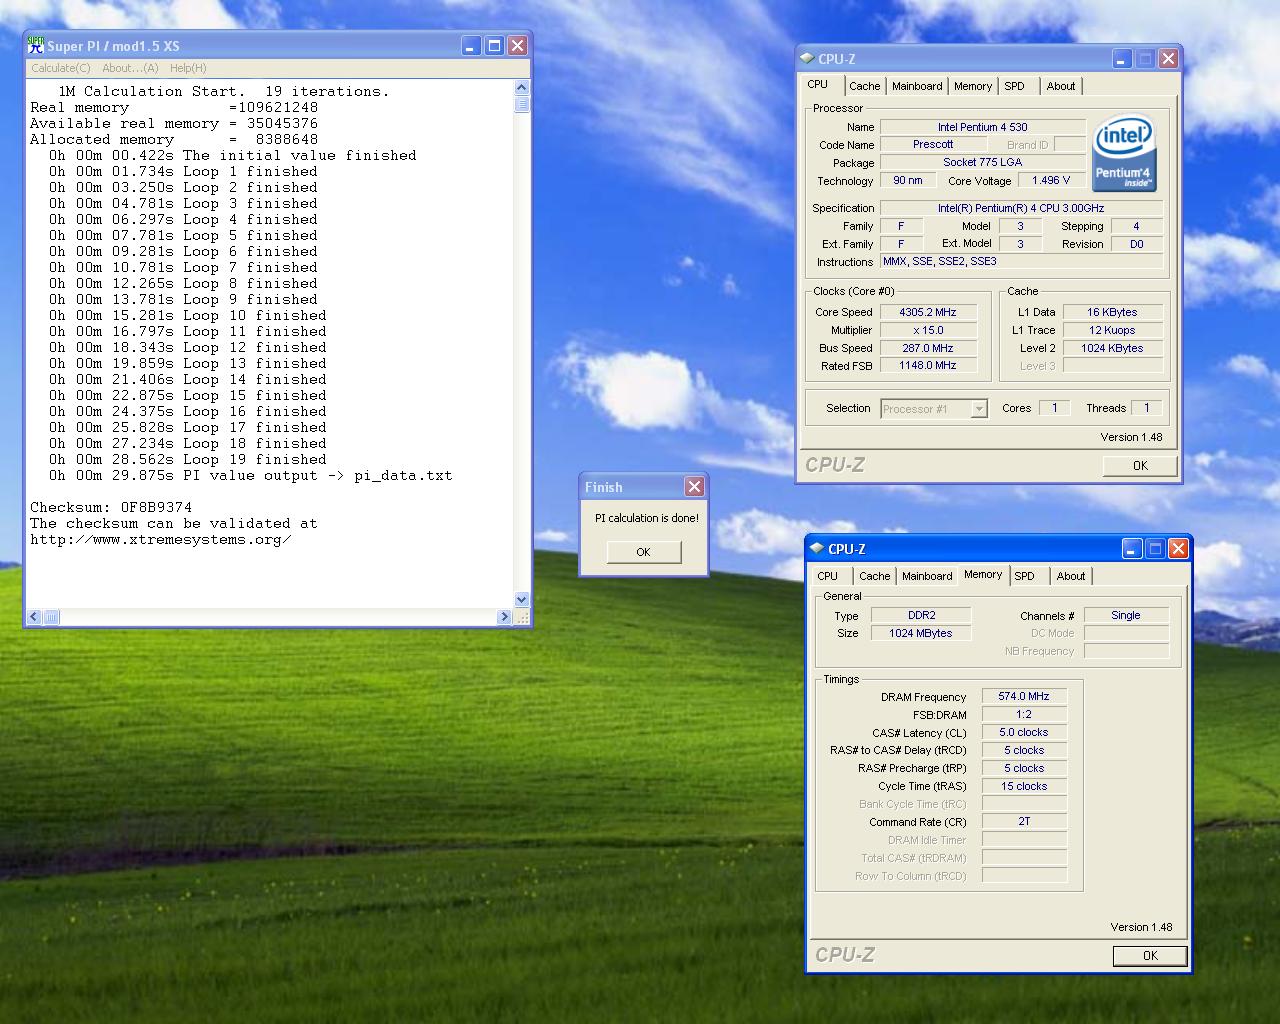
Task: Click Super PI horizontal scrollbar left arrow
Action: coord(34,617)
